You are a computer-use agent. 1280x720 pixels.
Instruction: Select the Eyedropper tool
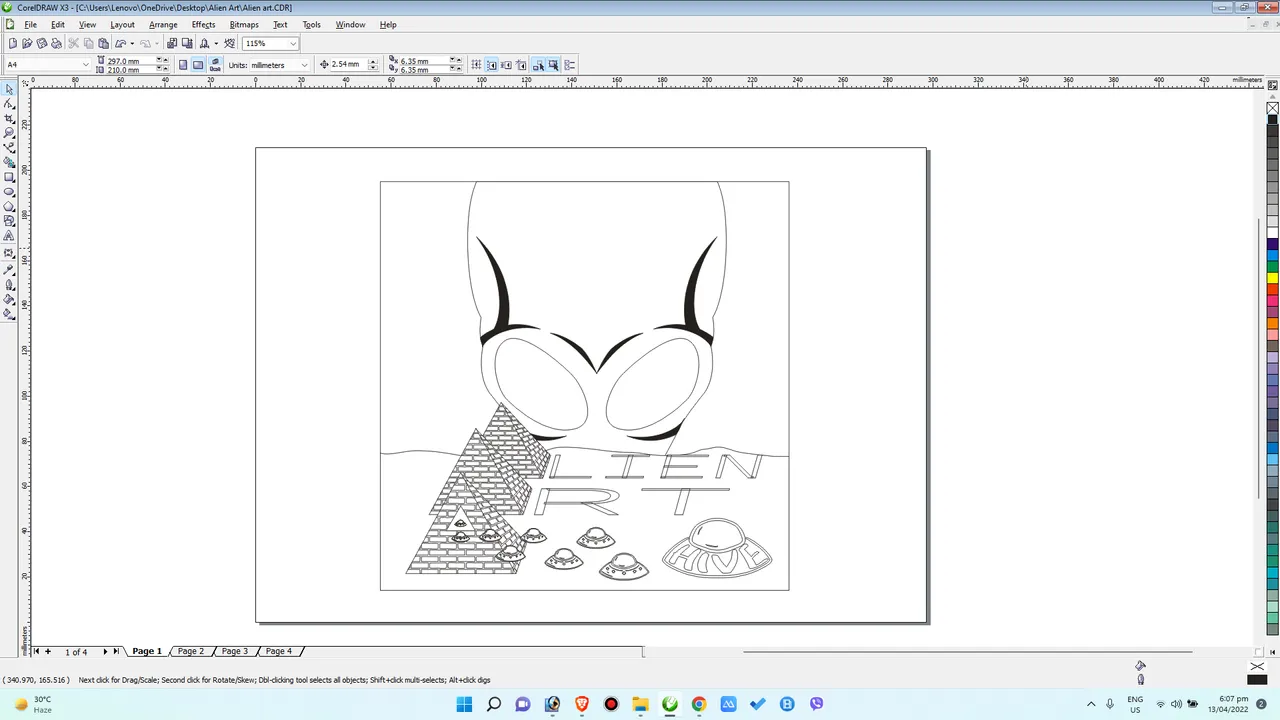(x=9, y=269)
